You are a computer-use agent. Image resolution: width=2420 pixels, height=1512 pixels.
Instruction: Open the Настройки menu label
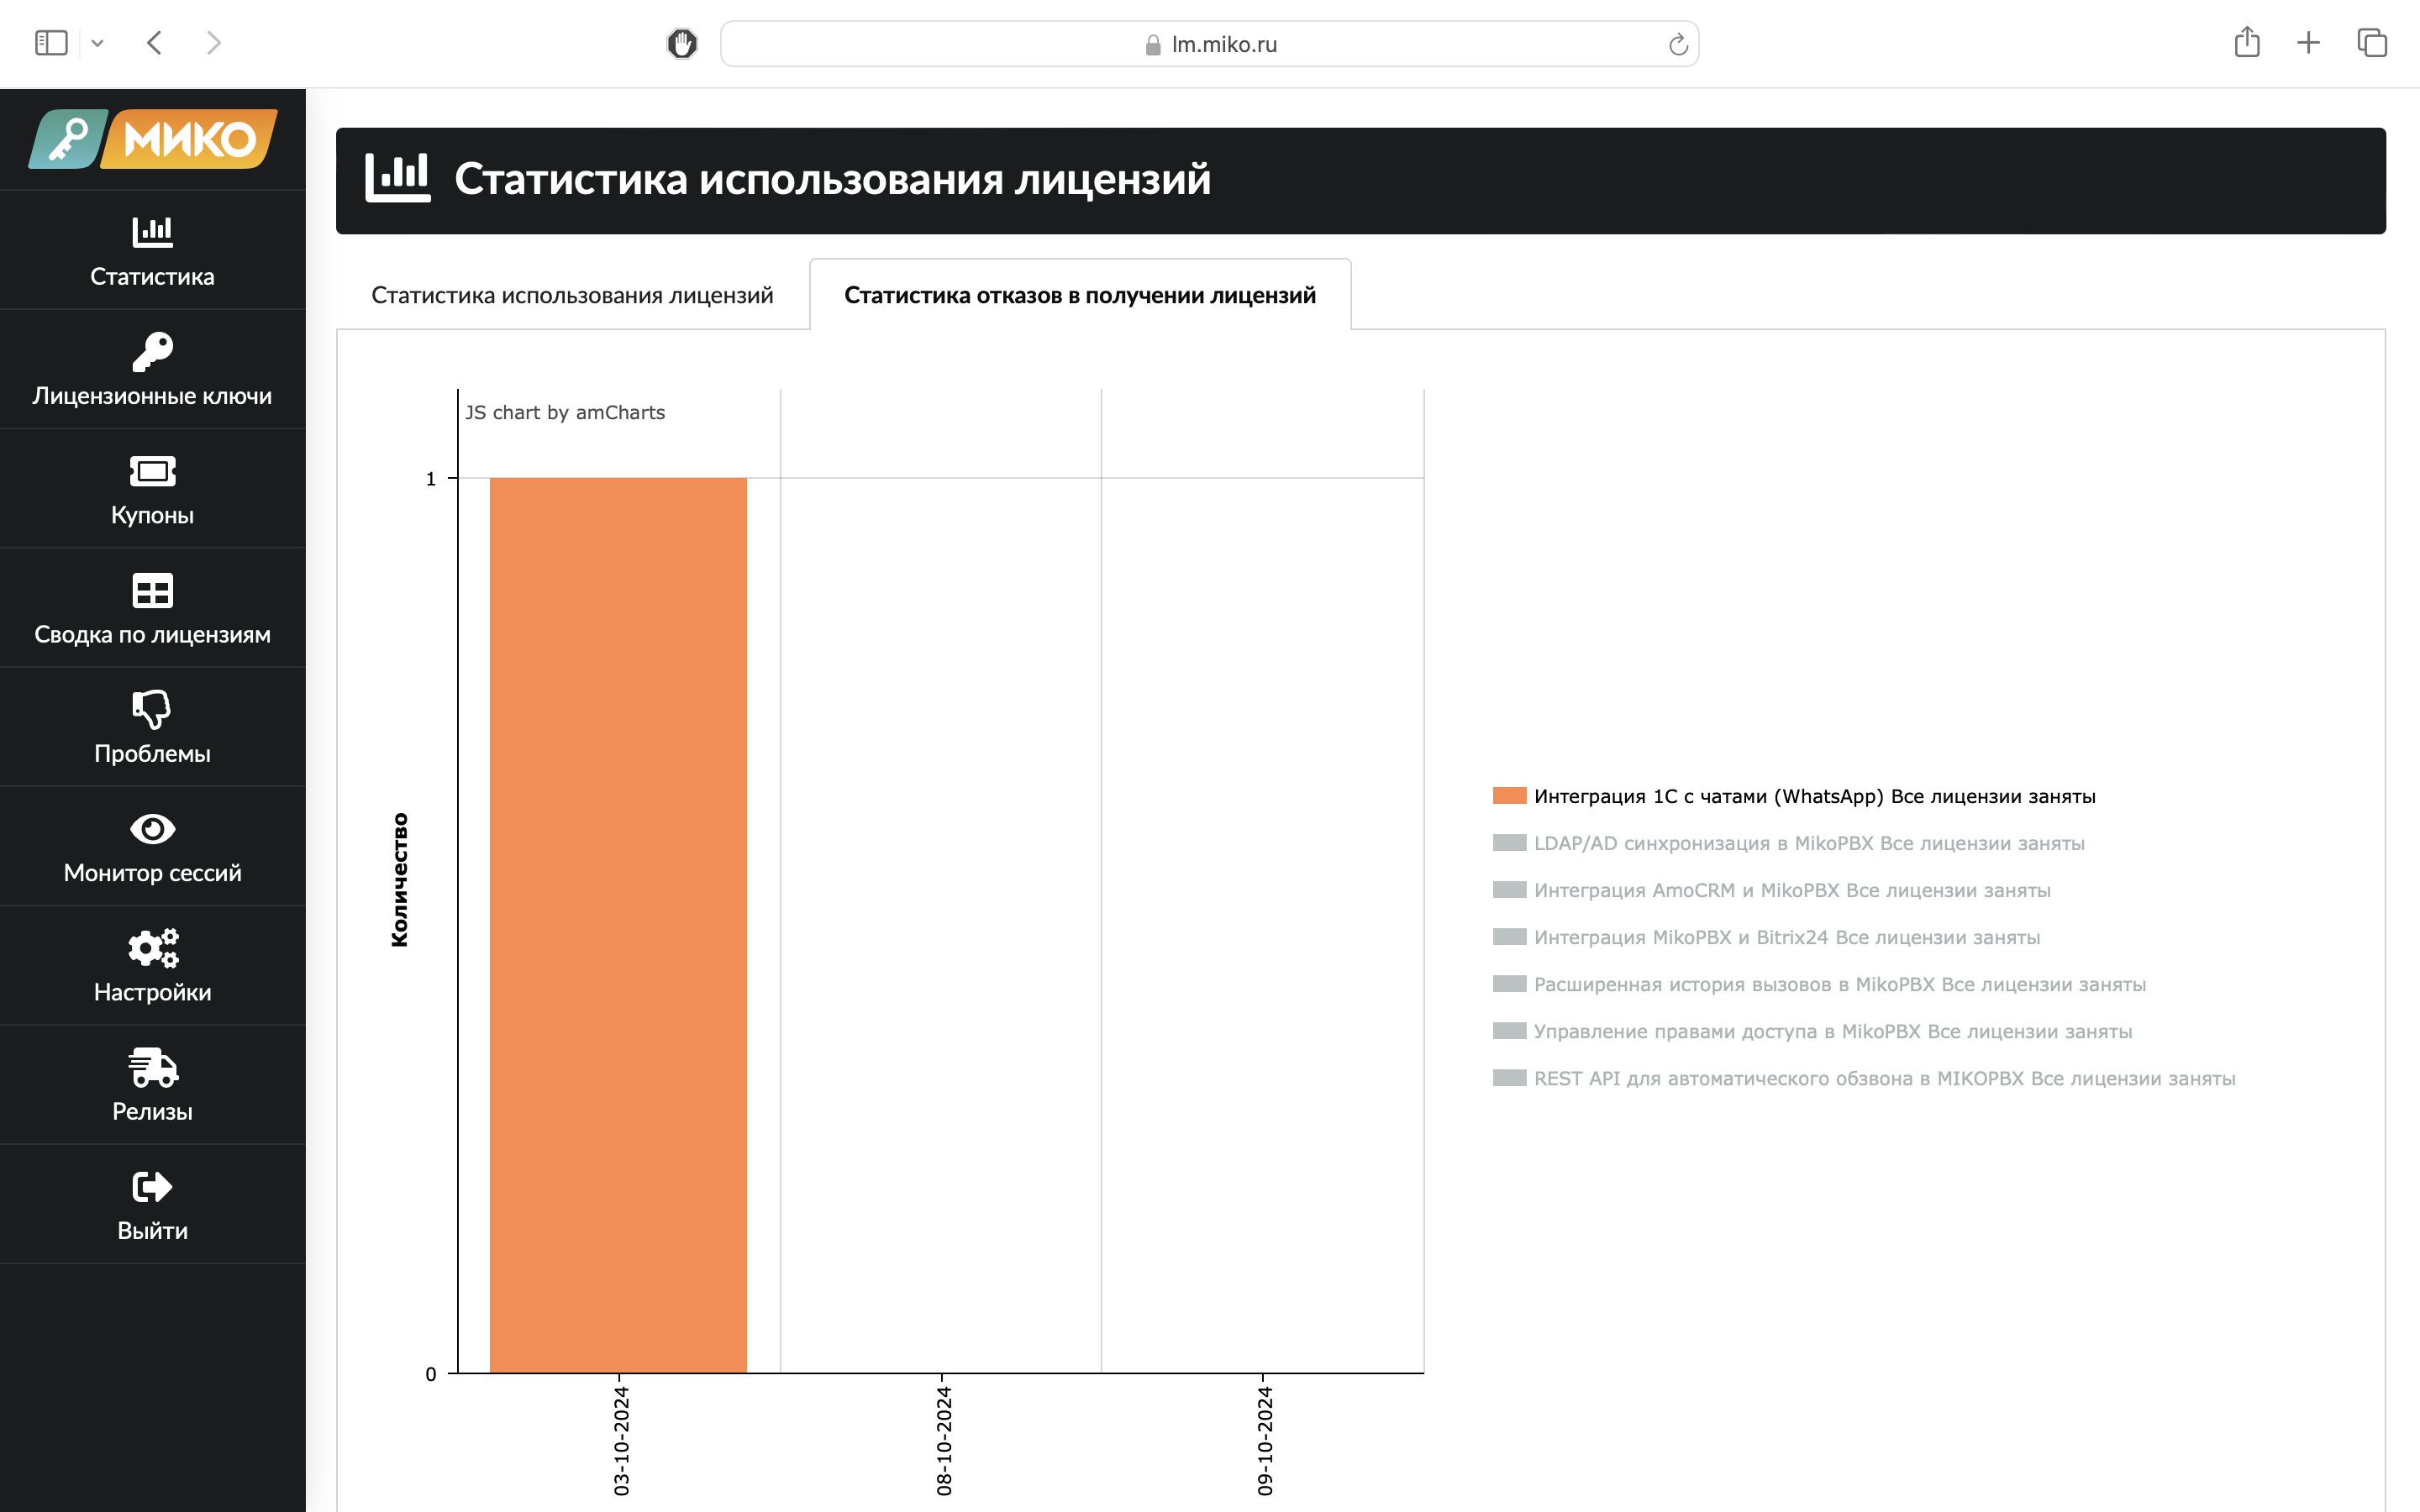(x=152, y=992)
